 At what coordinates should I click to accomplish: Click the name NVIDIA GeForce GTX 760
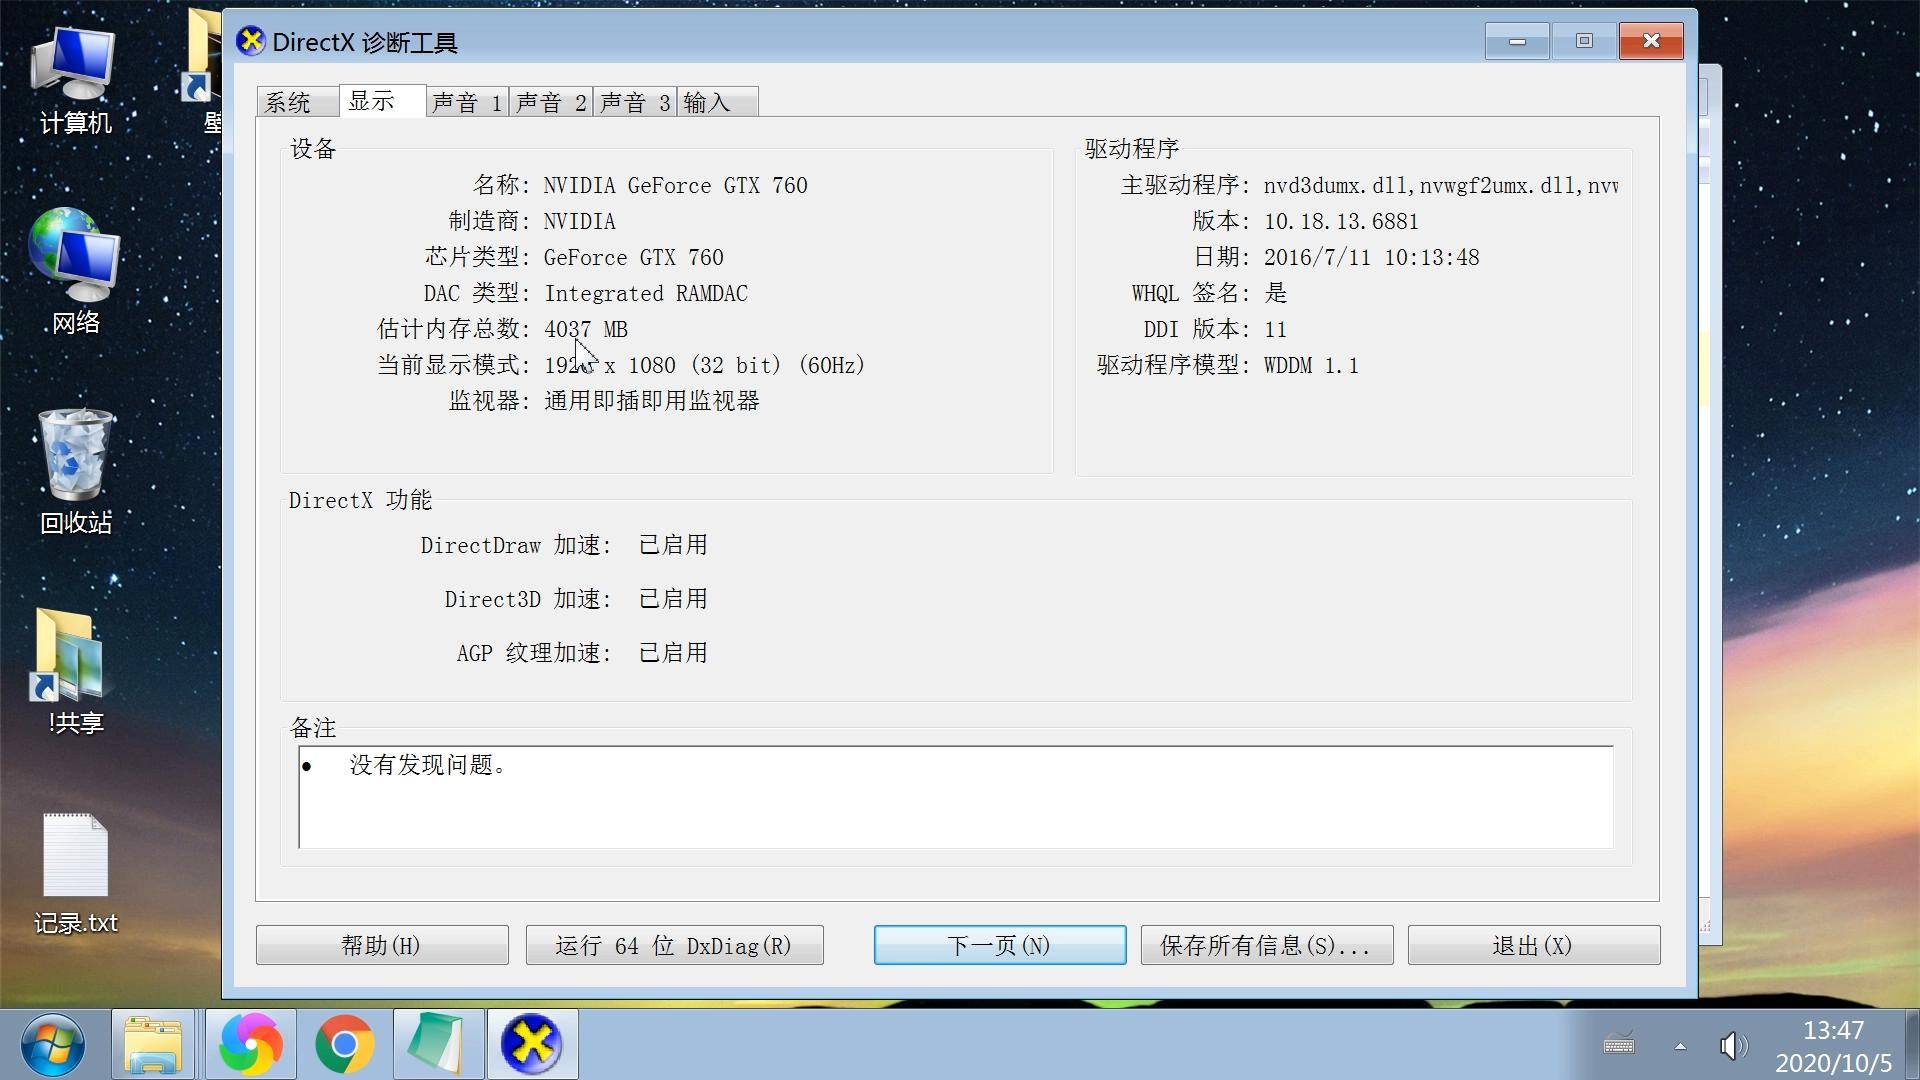(x=675, y=186)
